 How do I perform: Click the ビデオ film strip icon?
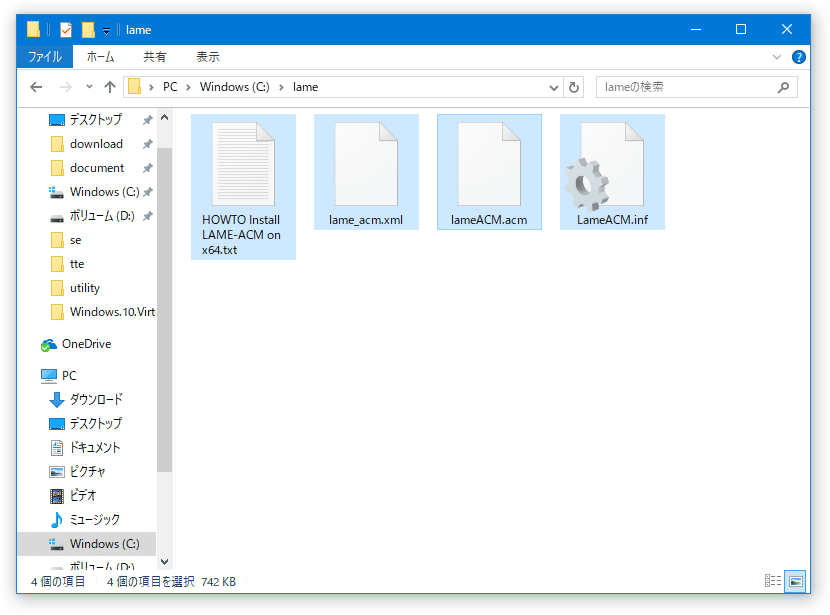coord(57,496)
